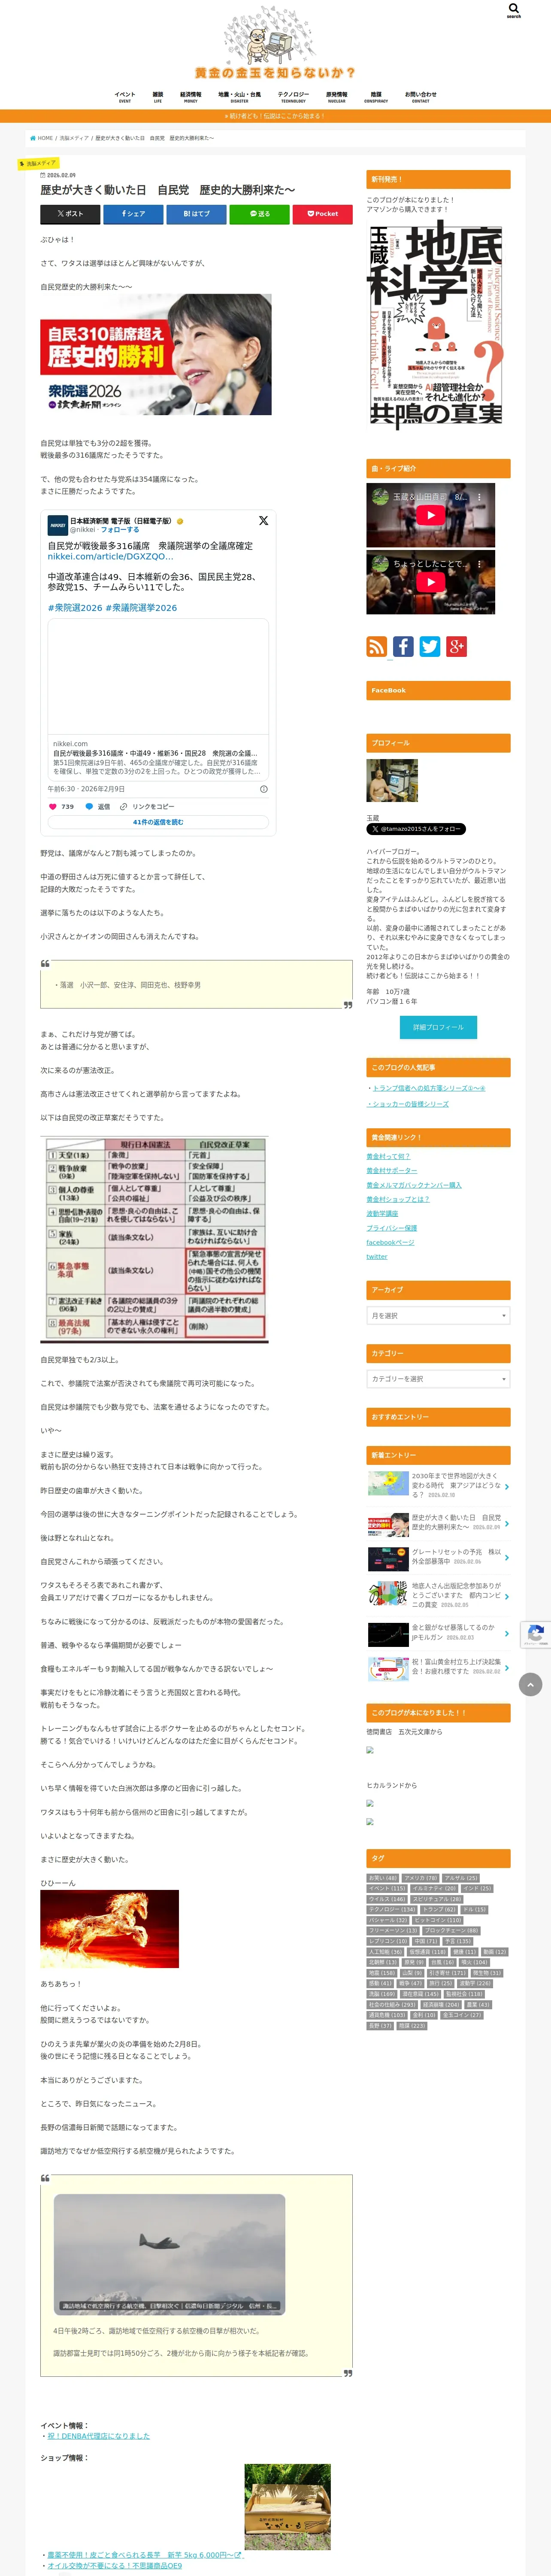Image resolution: width=551 pixels, height=2576 pixels.
Task: Expand the カテゴリーを選択 dropdown
Action: click(x=438, y=1379)
